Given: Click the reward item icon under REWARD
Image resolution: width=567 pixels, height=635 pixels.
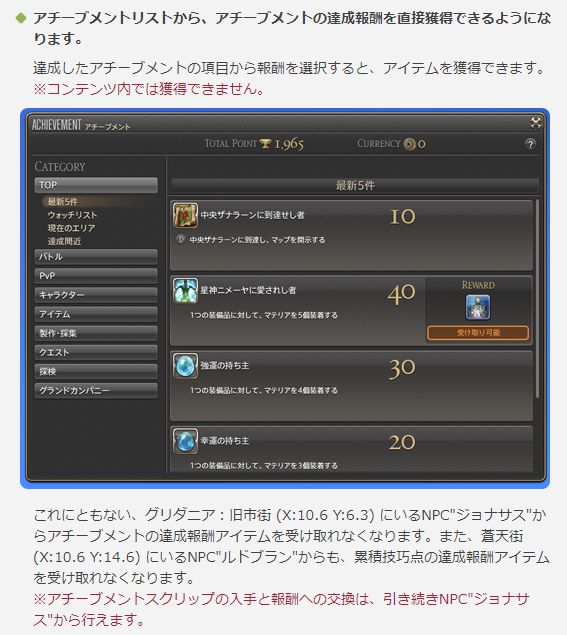Looking at the screenshot, I should tap(478, 307).
